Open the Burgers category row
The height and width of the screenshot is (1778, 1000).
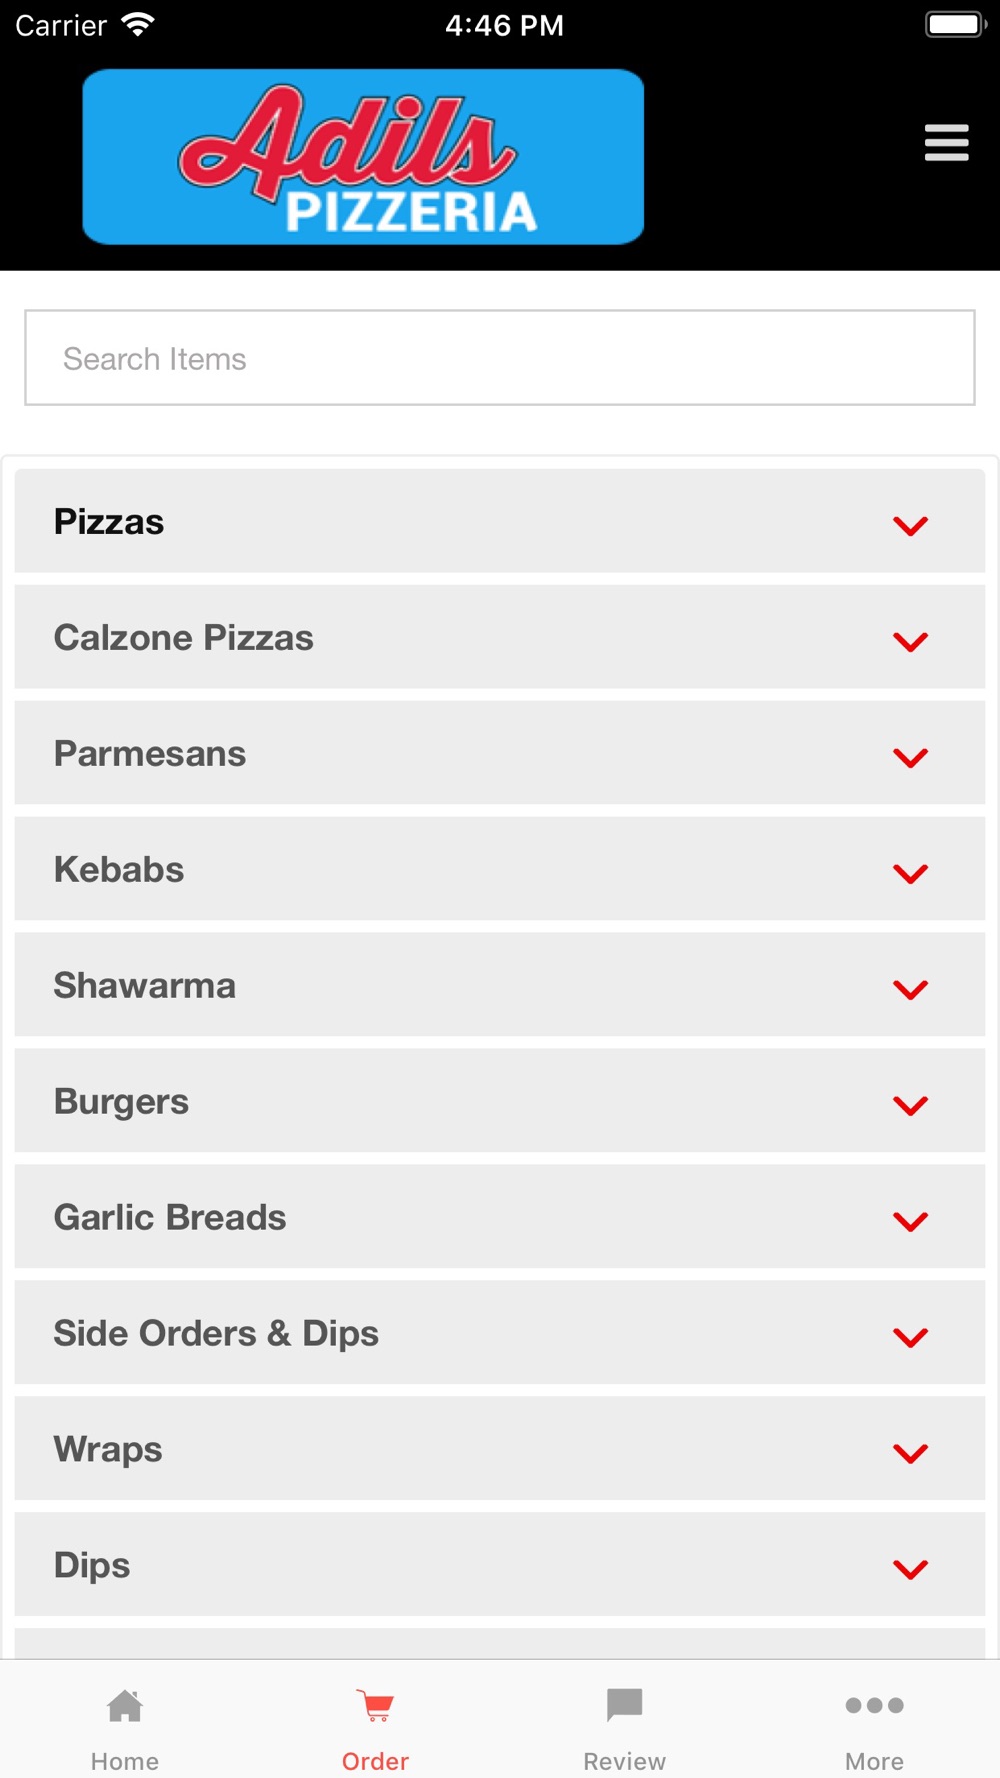500,1101
